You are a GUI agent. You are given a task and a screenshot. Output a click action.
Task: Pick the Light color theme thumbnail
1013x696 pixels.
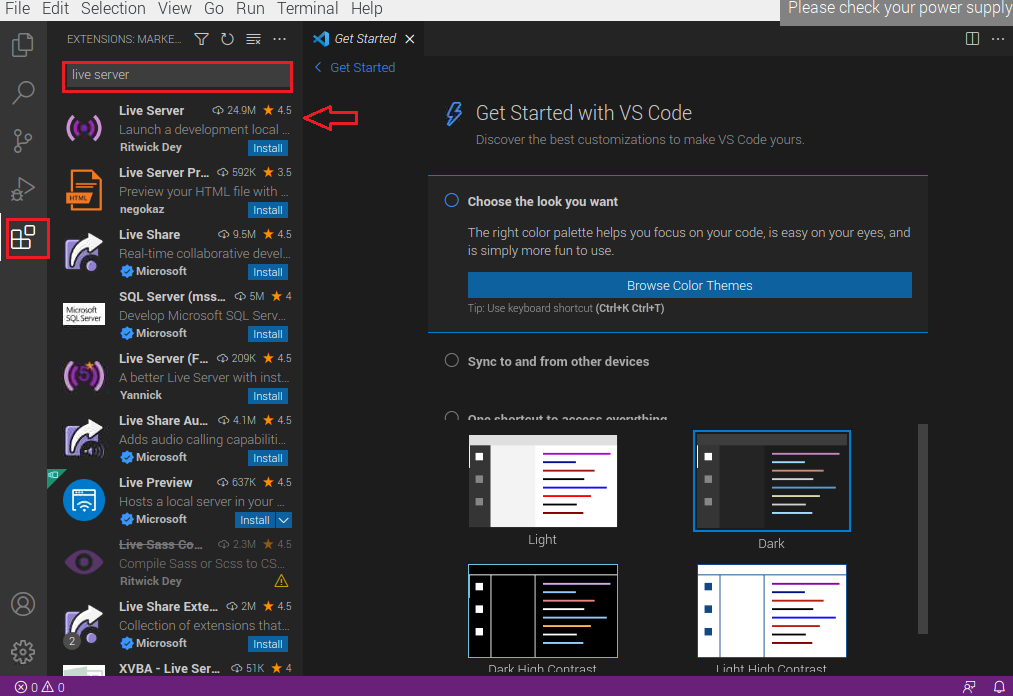pyautogui.click(x=543, y=481)
